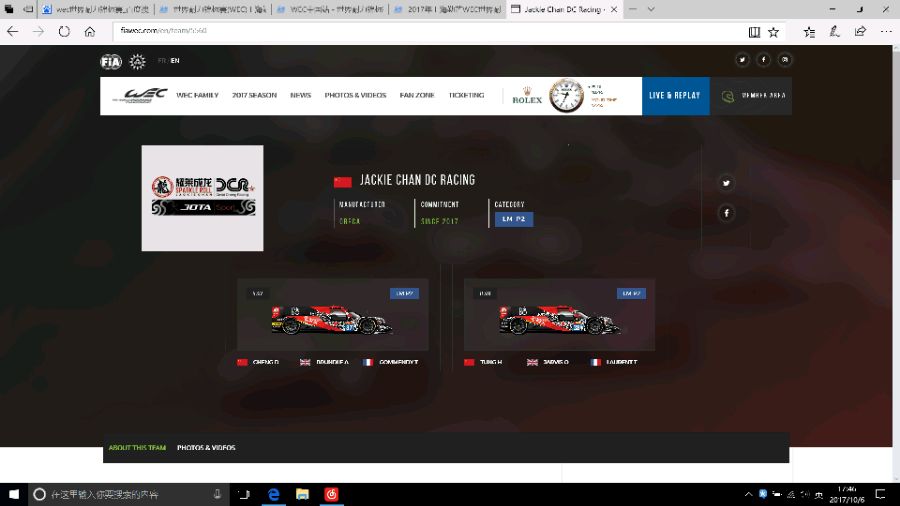Switch to 2017 browser tab
Viewport: 900px width, 506px height.
click(448, 9)
